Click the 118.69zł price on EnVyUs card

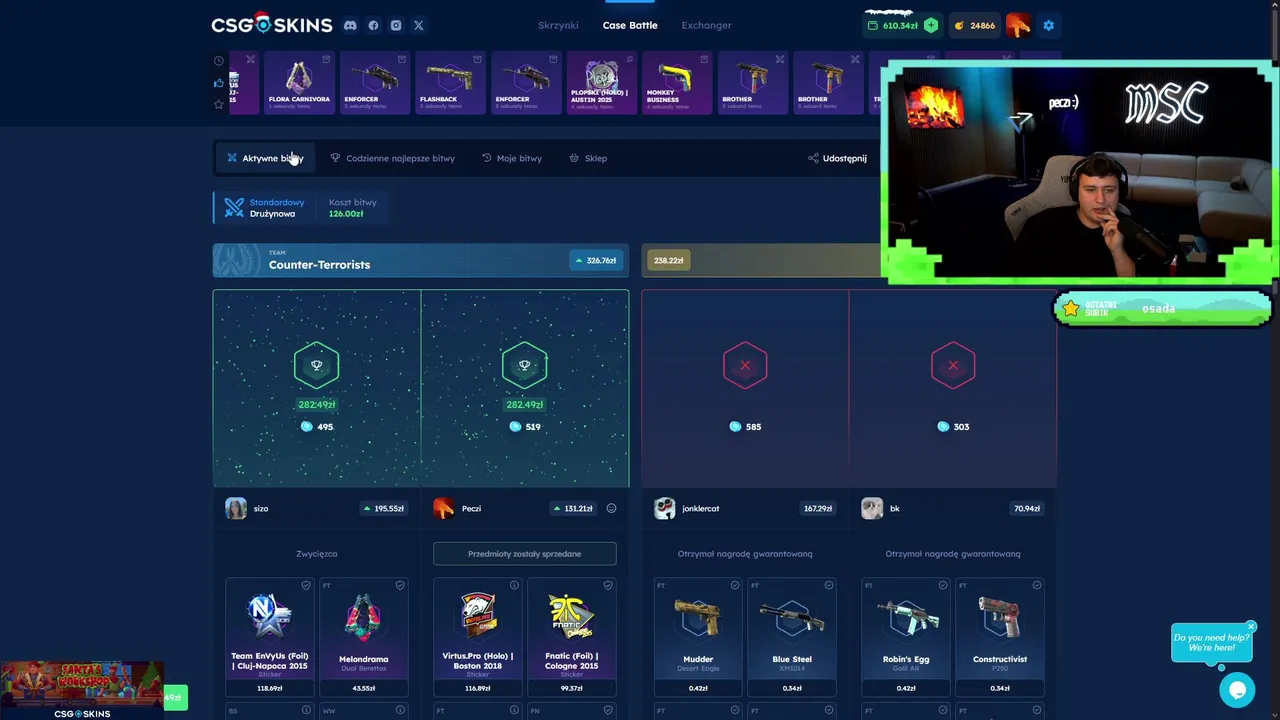point(270,688)
